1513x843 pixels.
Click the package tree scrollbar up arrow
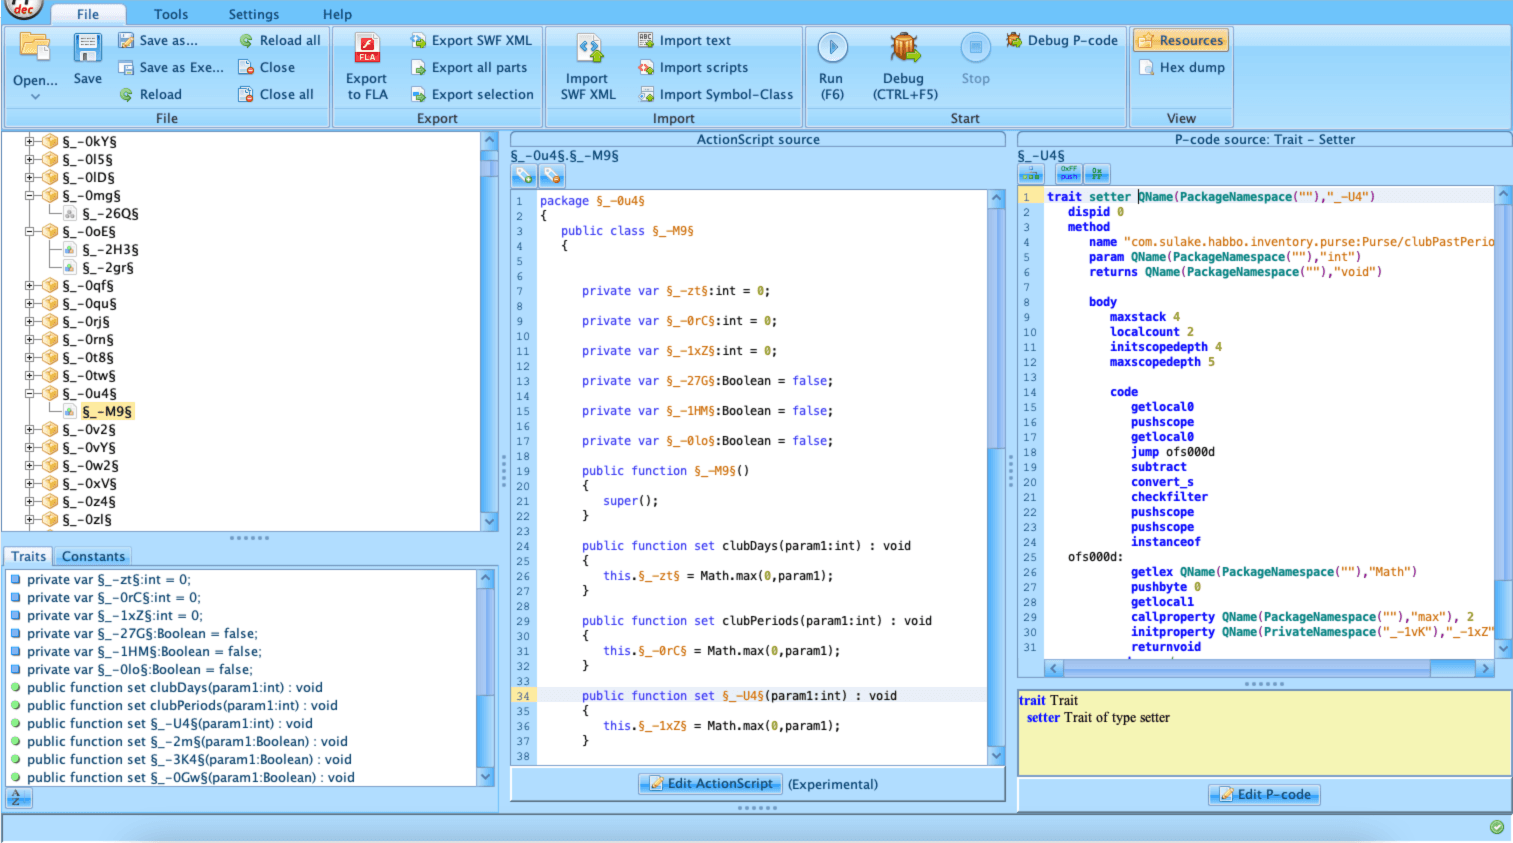point(490,141)
